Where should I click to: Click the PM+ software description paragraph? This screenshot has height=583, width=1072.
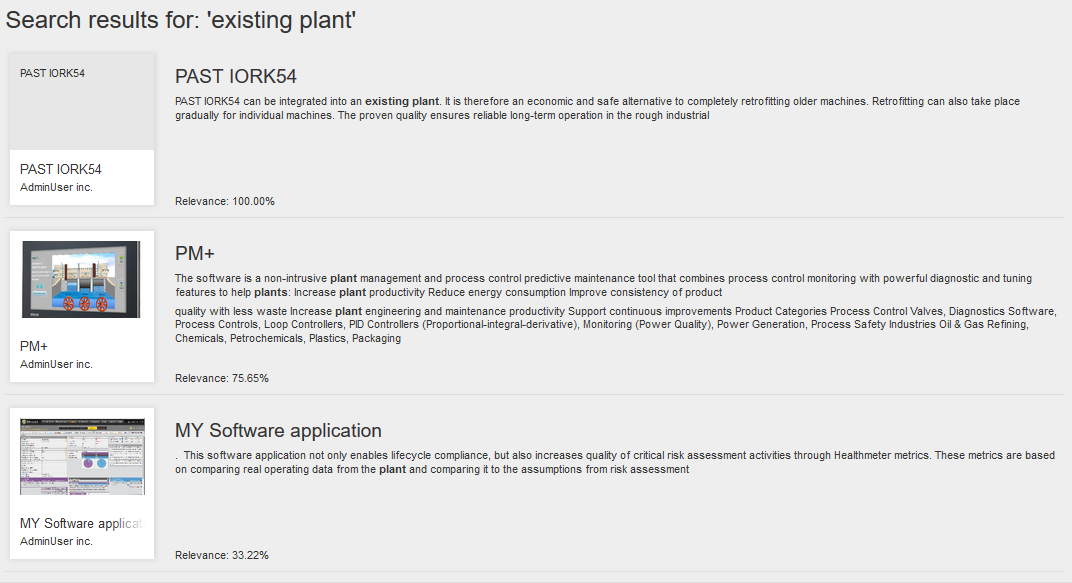tap(604, 286)
